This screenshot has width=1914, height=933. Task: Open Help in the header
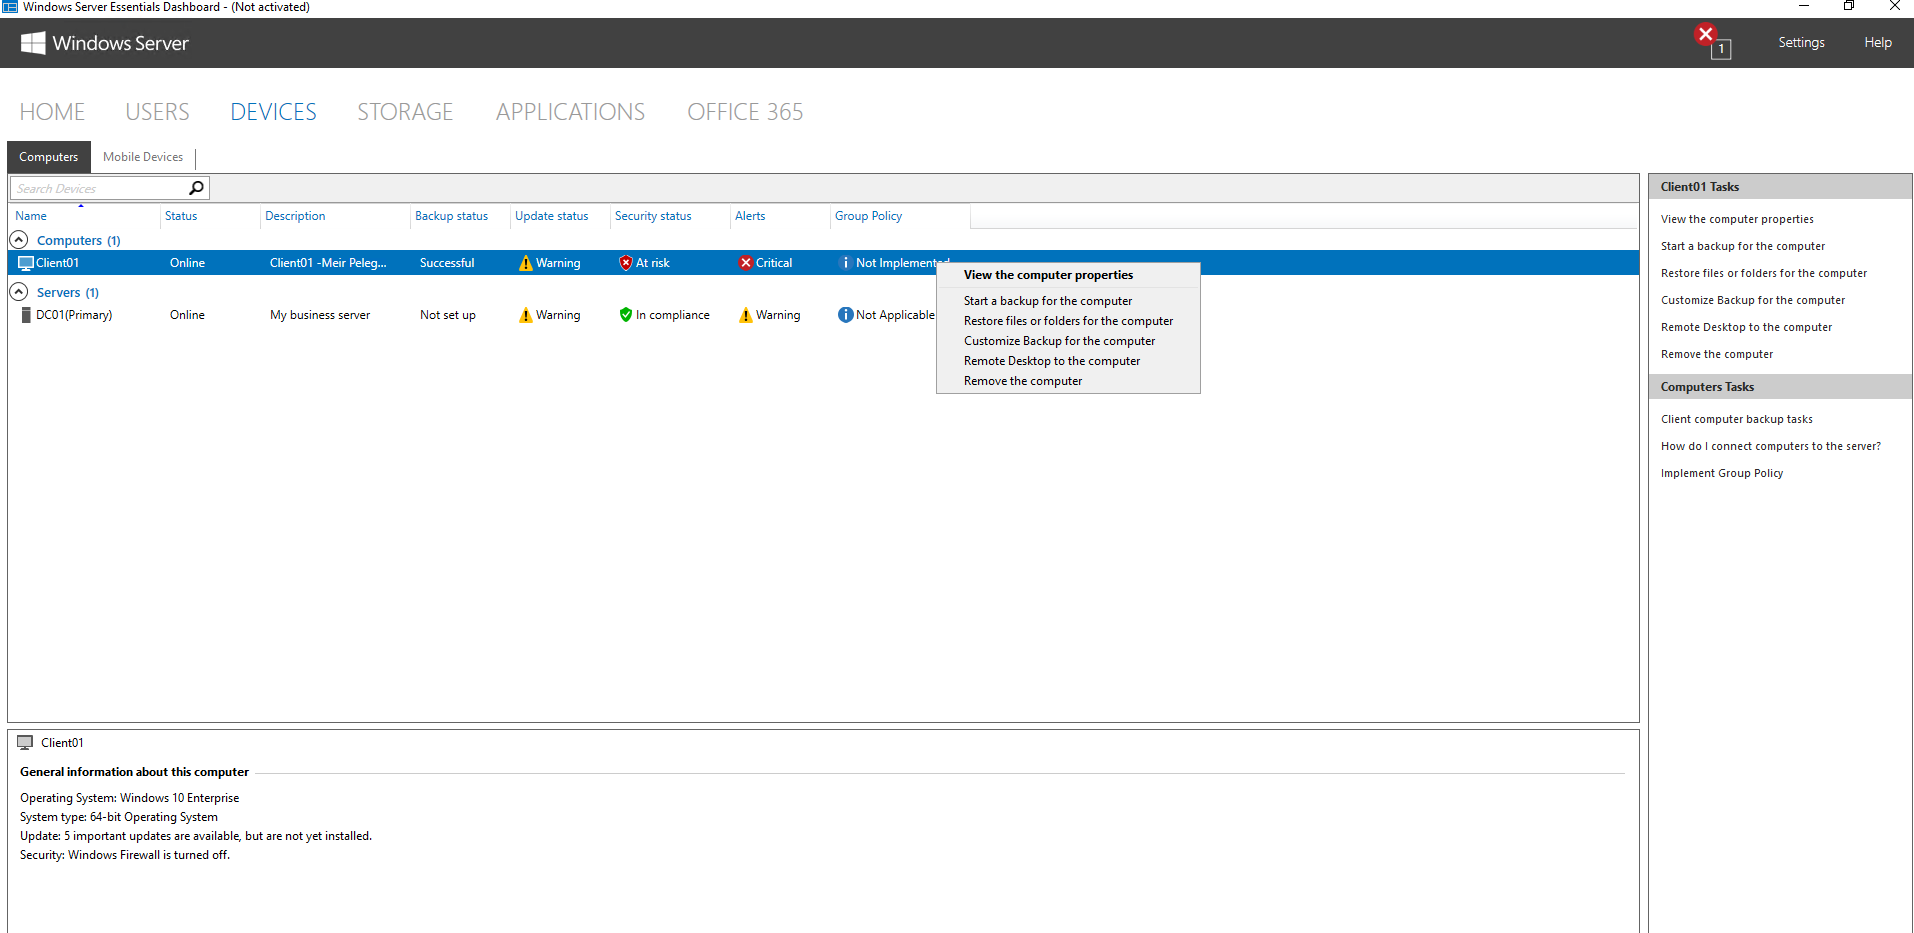pos(1878,42)
